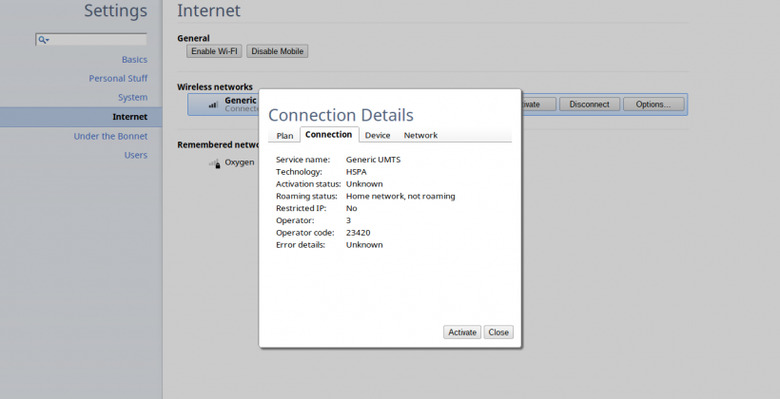This screenshot has height=399, width=780.
Task: Click the Enable Wi-Fi button
Action: click(214, 51)
